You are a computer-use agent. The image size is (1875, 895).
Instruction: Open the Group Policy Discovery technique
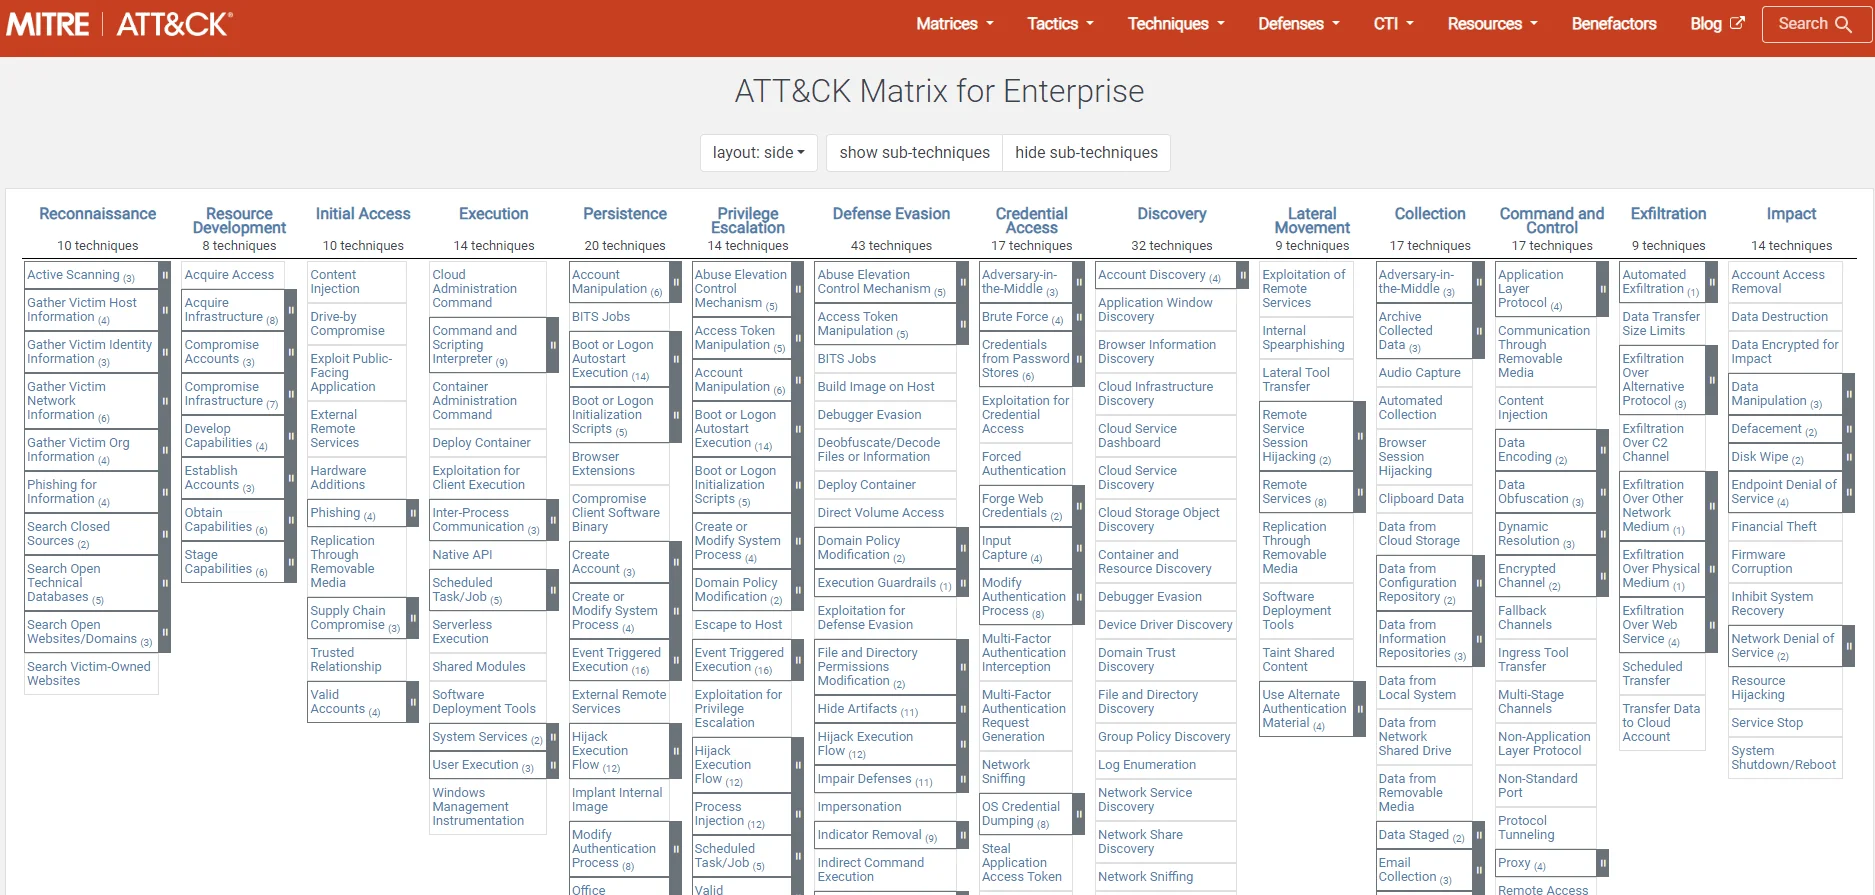click(1164, 737)
